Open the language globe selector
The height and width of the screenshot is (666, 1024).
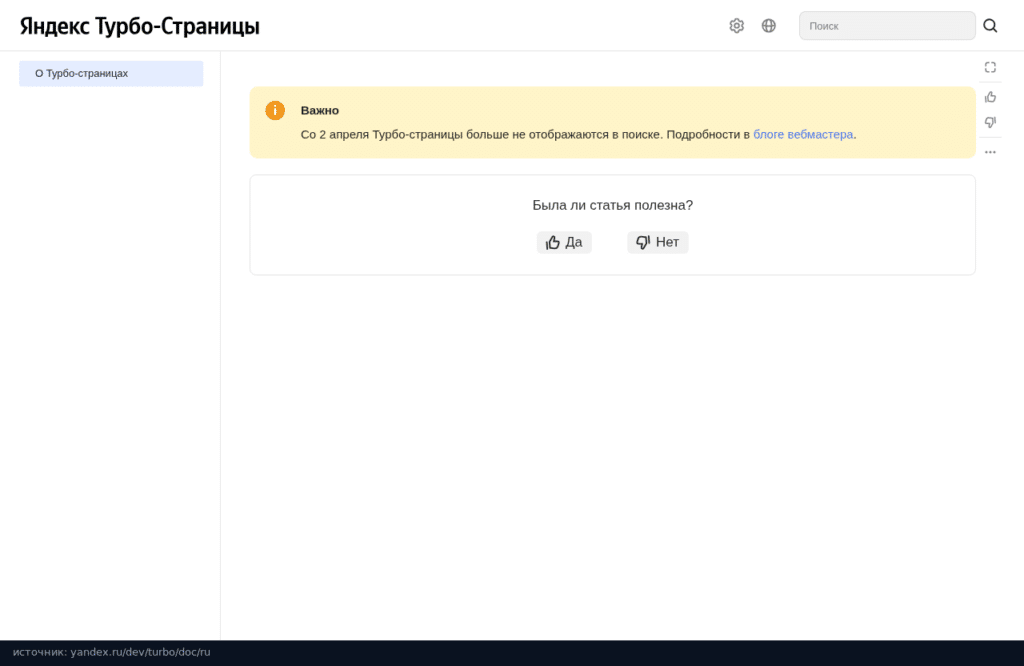[x=769, y=25]
